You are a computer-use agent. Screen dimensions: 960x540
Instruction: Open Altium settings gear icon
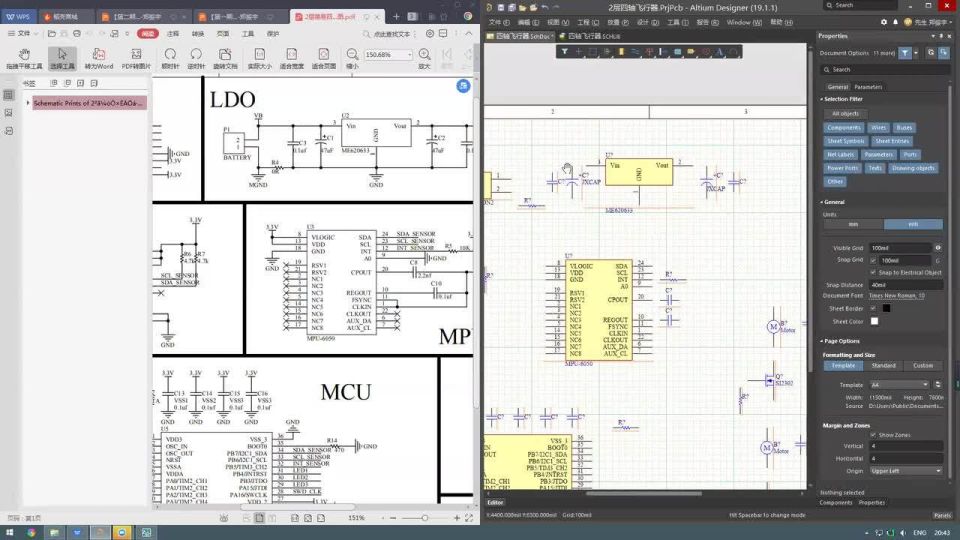[x=883, y=22]
